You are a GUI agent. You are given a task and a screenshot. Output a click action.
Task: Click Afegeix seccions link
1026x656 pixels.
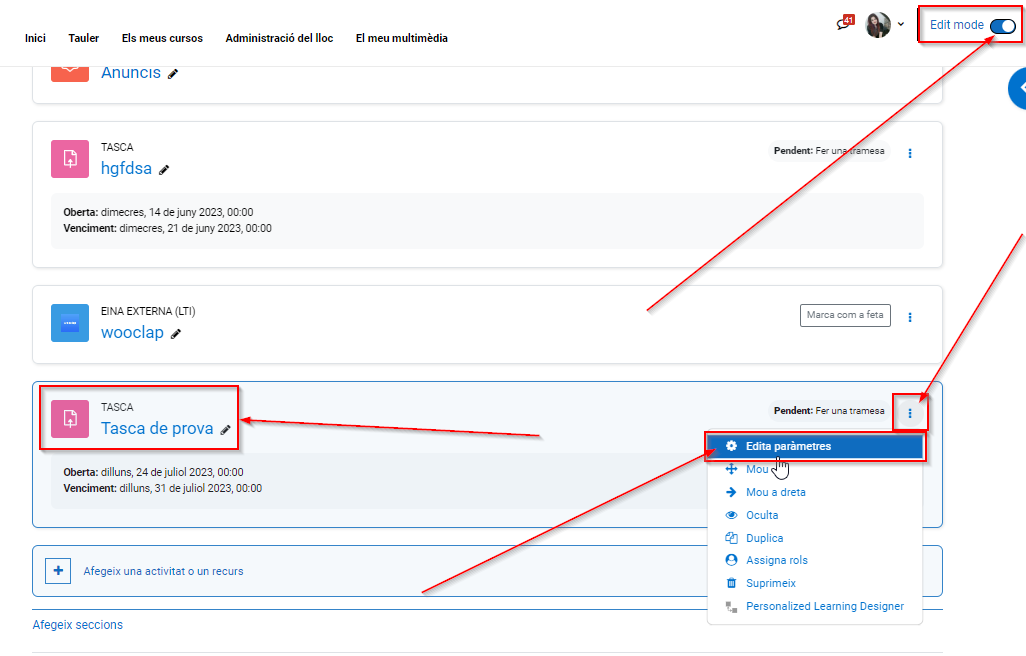pyautogui.click(x=78, y=625)
